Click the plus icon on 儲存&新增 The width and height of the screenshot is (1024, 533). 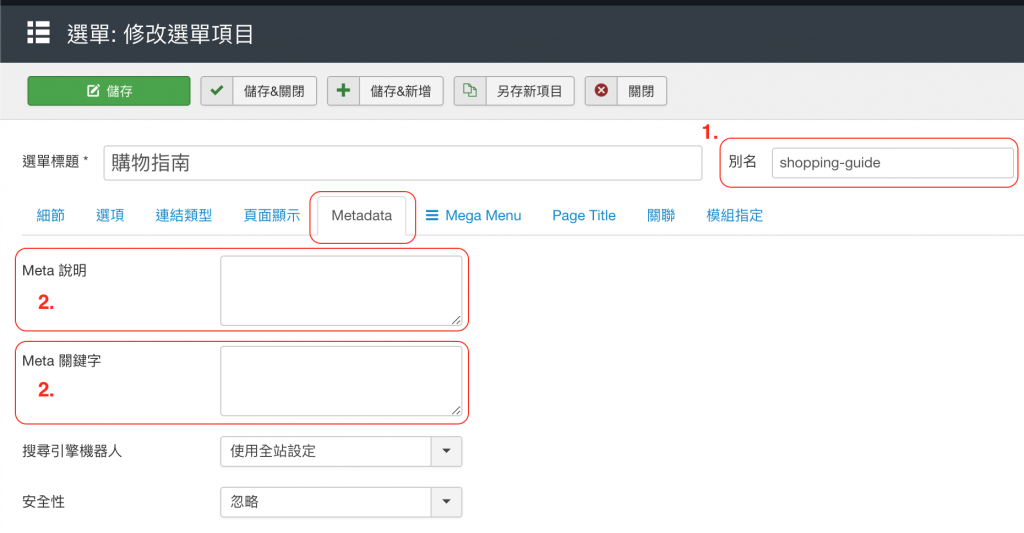(x=343, y=91)
